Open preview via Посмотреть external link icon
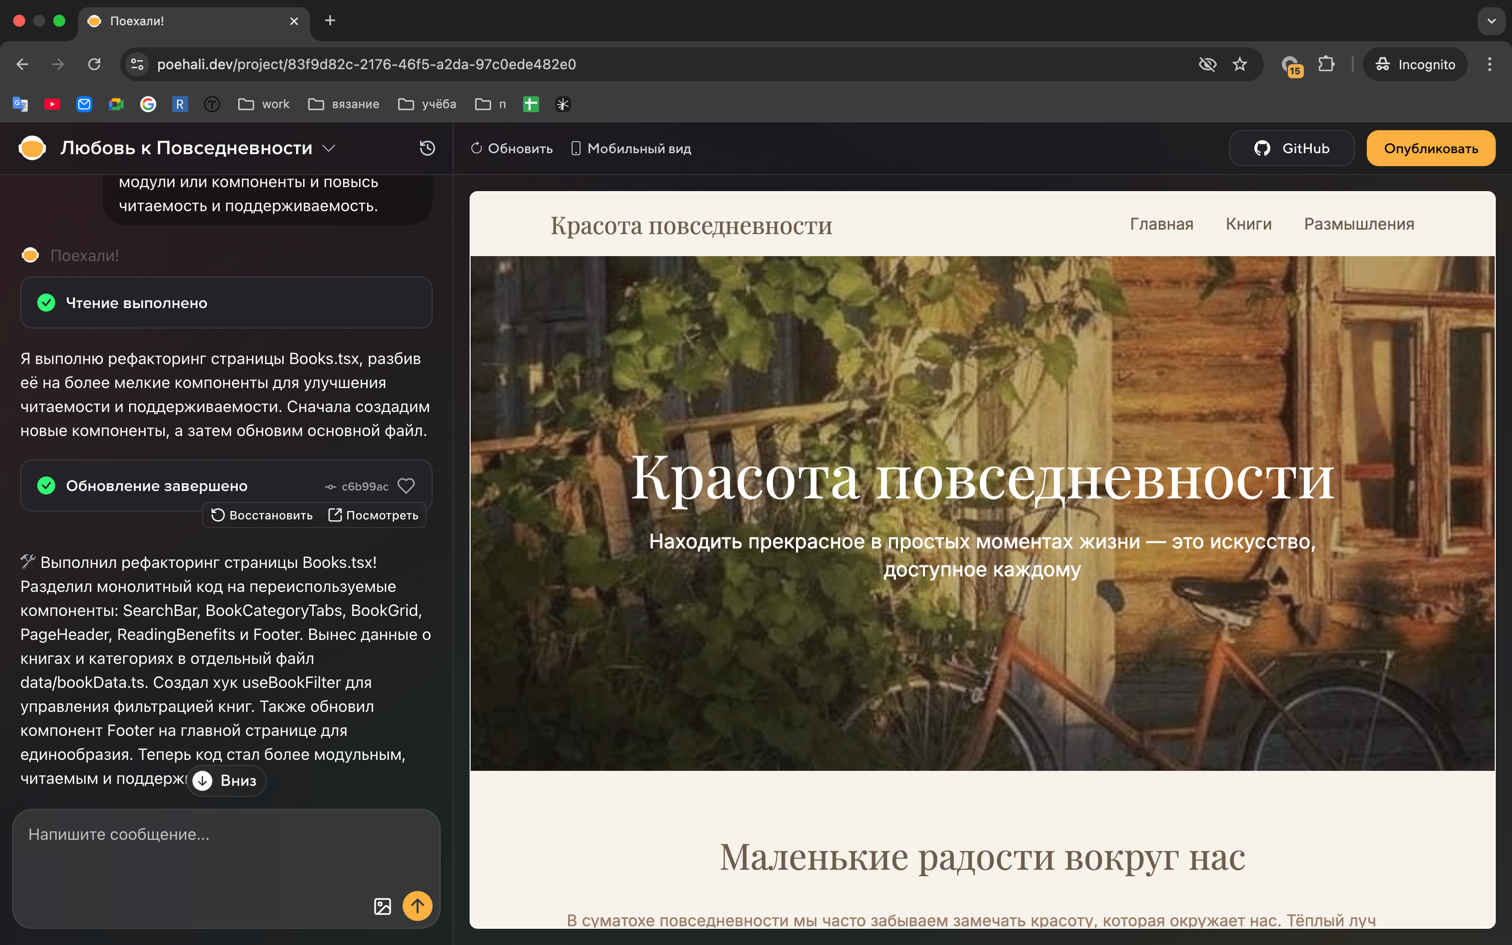1512x945 pixels. pyautogui.click(x=334, y=514)
